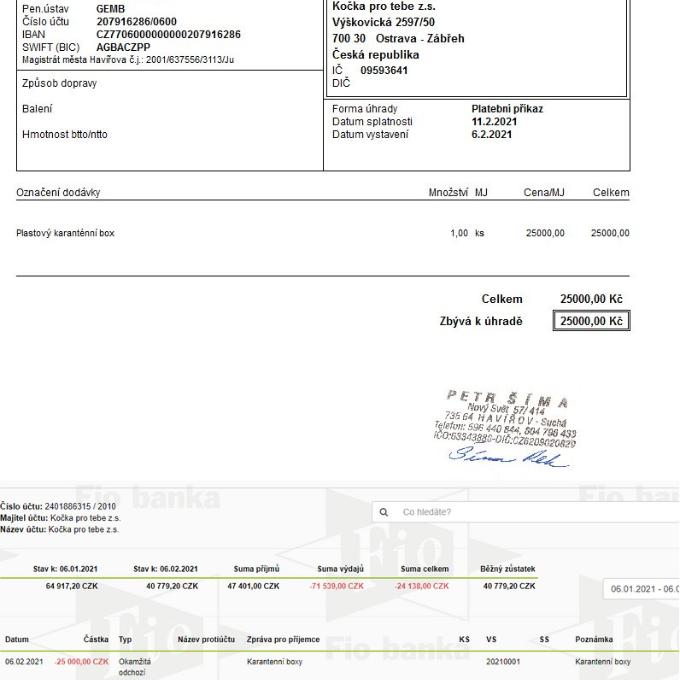Click 'Platební příkaz' payment method
The width and height of the screenshot is (680, 680).
click(x=507, y=108)
